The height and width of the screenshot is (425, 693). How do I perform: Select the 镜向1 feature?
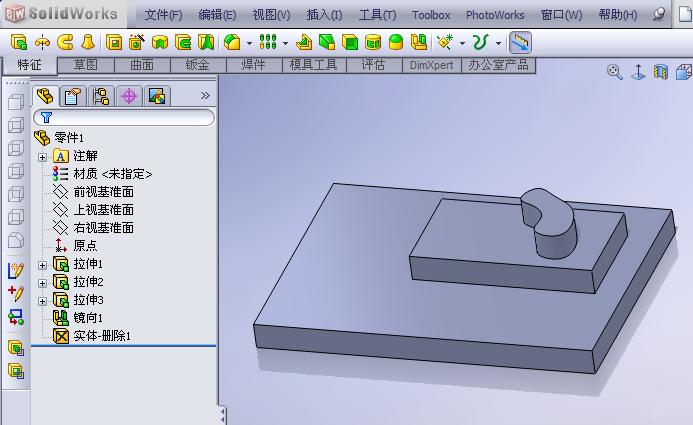coord(78,318)
